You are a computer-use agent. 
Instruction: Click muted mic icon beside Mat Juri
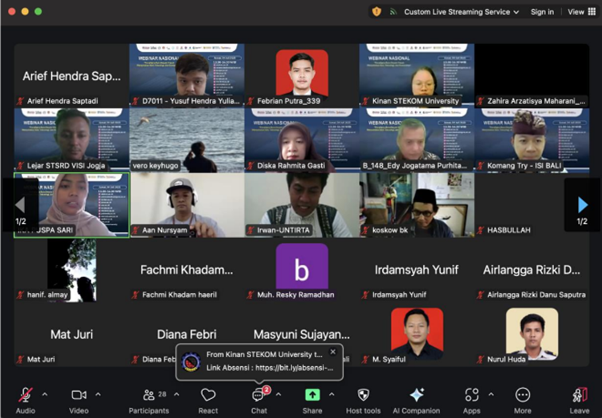(20, 360)
